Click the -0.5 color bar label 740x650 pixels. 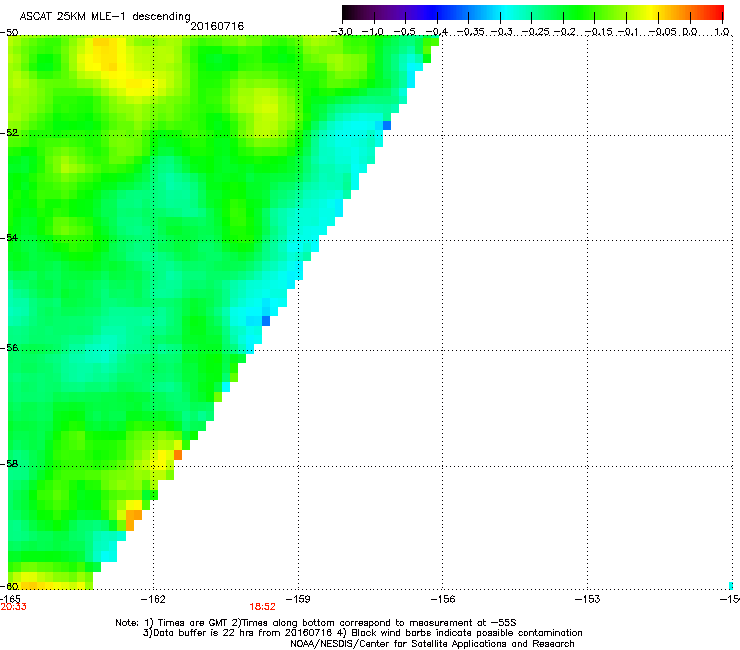click(x=404, y=32)
